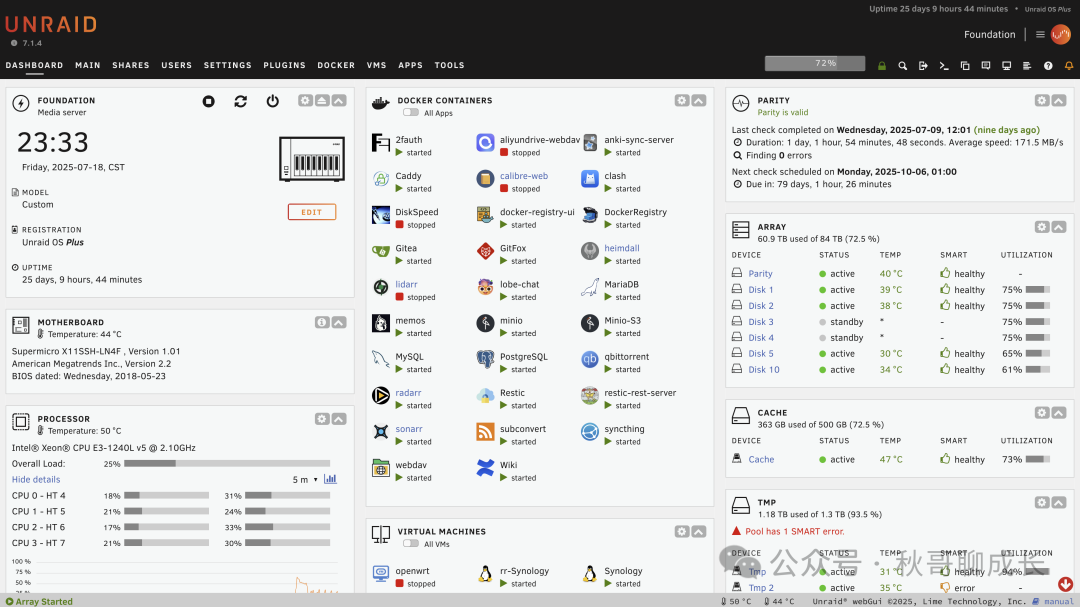Toggle the All VMs switch
Viewport: 1080px width, 607px height.
(411, 544)
